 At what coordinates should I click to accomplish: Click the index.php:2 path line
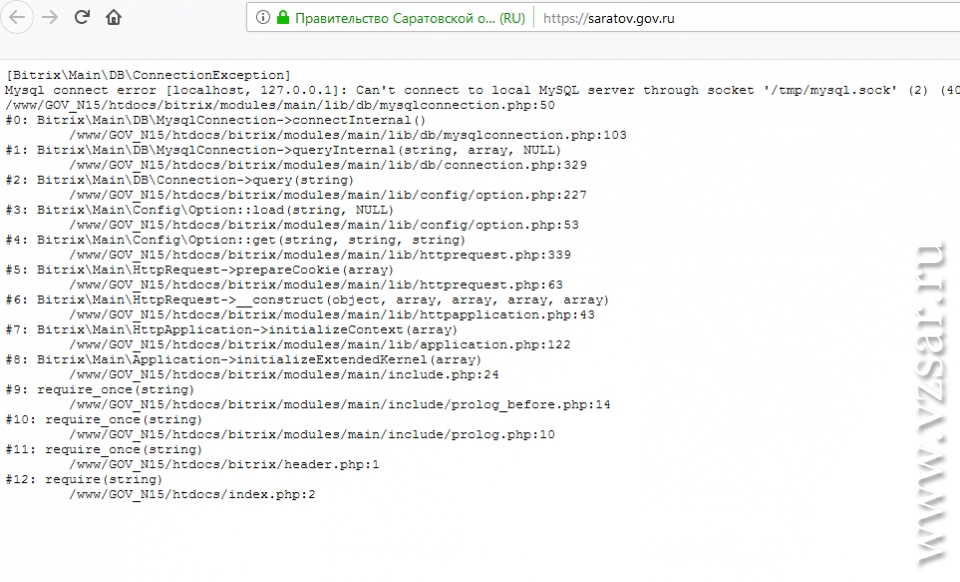[x=192, y=495]
